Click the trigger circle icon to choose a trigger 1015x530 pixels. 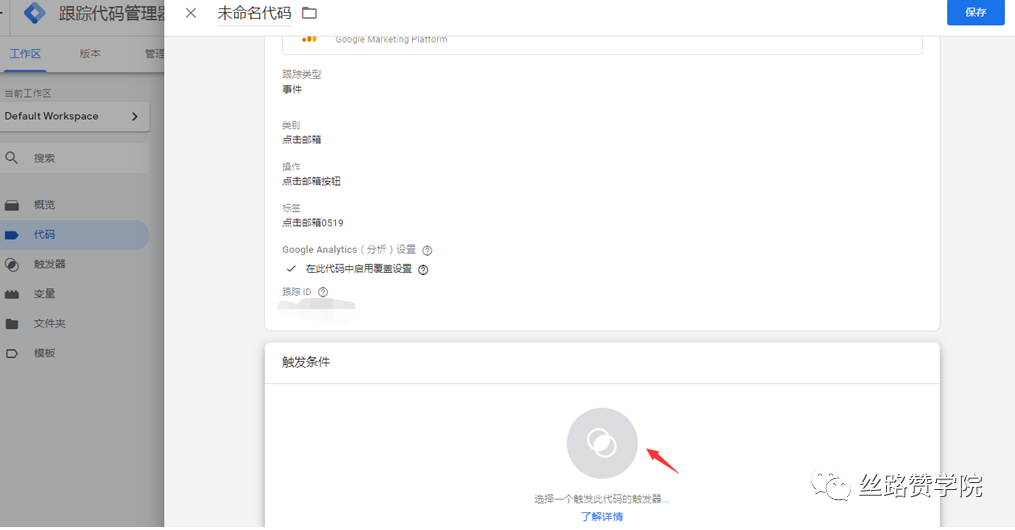click(x=601, y=442)
